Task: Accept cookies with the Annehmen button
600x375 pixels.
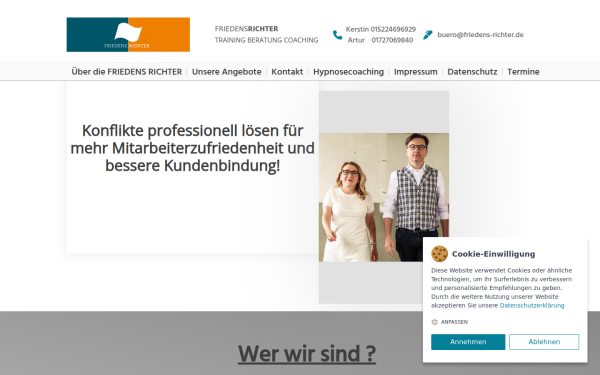Action: (468, 342)
